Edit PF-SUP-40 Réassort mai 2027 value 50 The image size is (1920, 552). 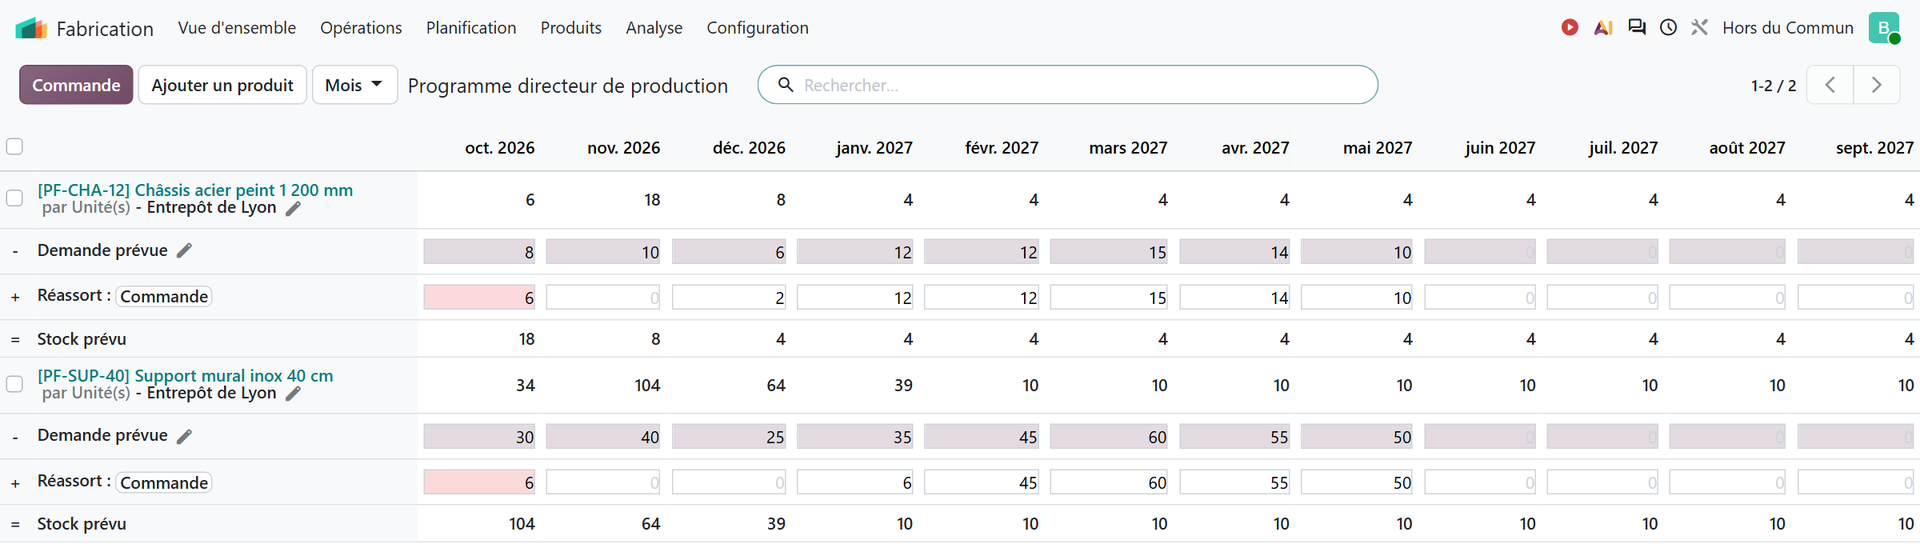[x=1357, y=482]
